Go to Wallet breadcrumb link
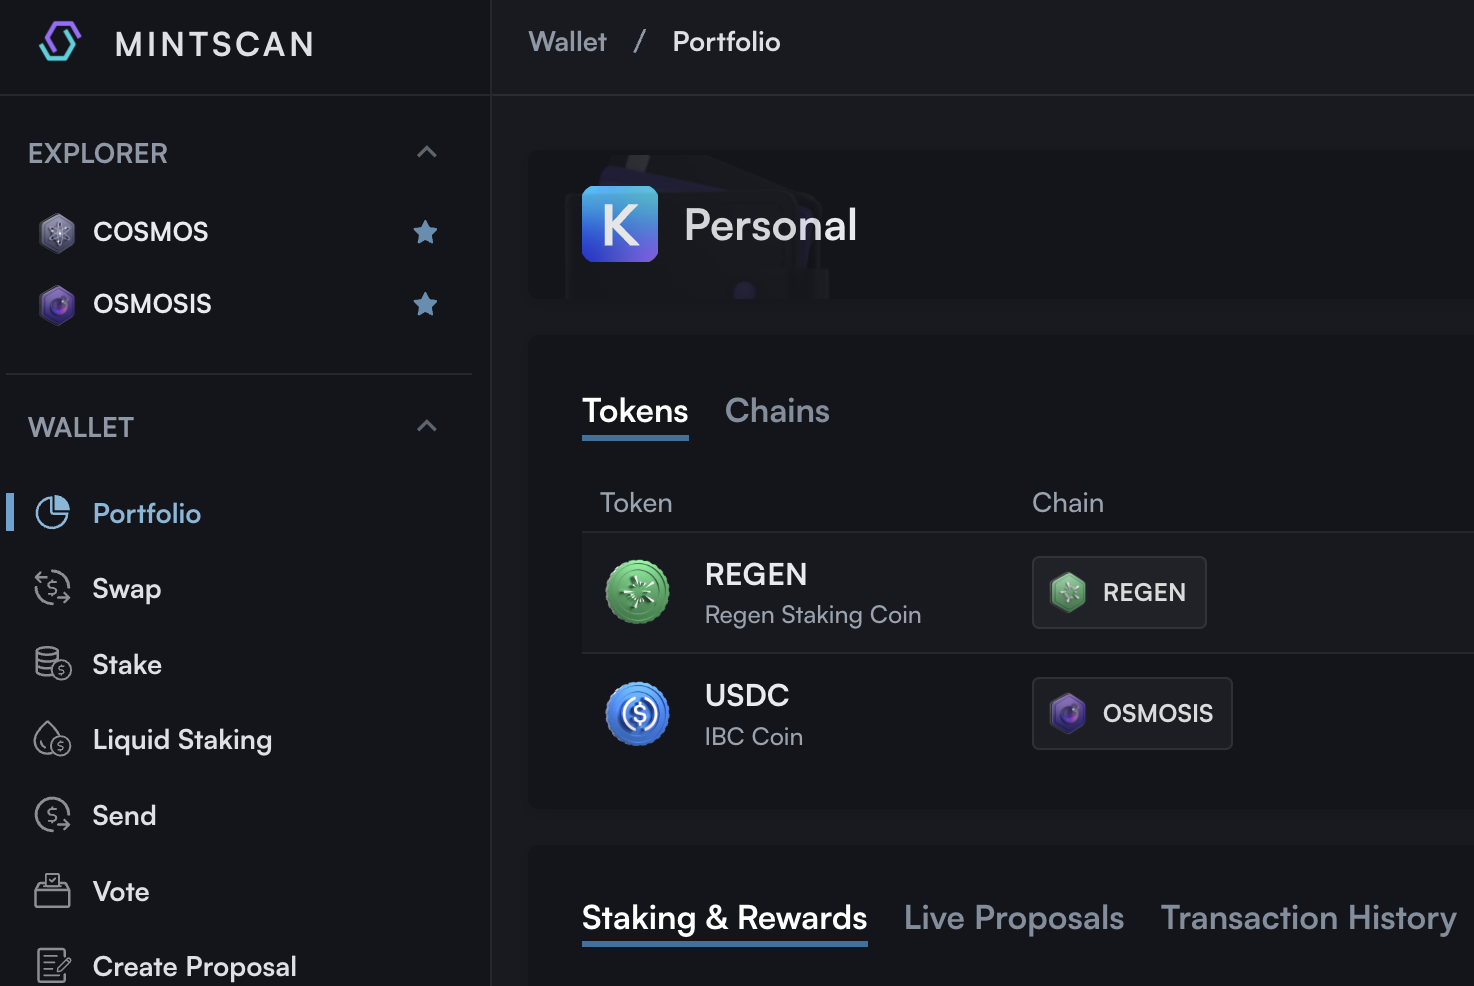1474x986 pixels. pos(567,42)
